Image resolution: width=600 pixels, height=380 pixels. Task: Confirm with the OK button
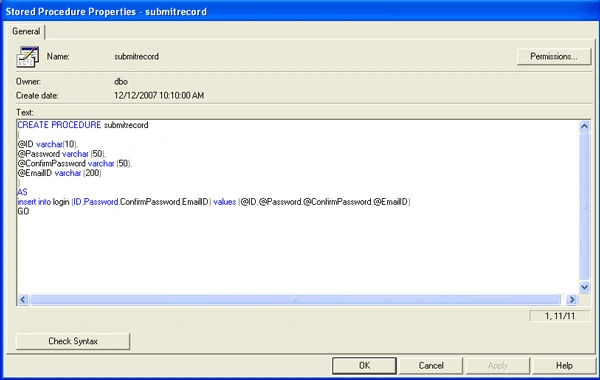click(364, 365)
